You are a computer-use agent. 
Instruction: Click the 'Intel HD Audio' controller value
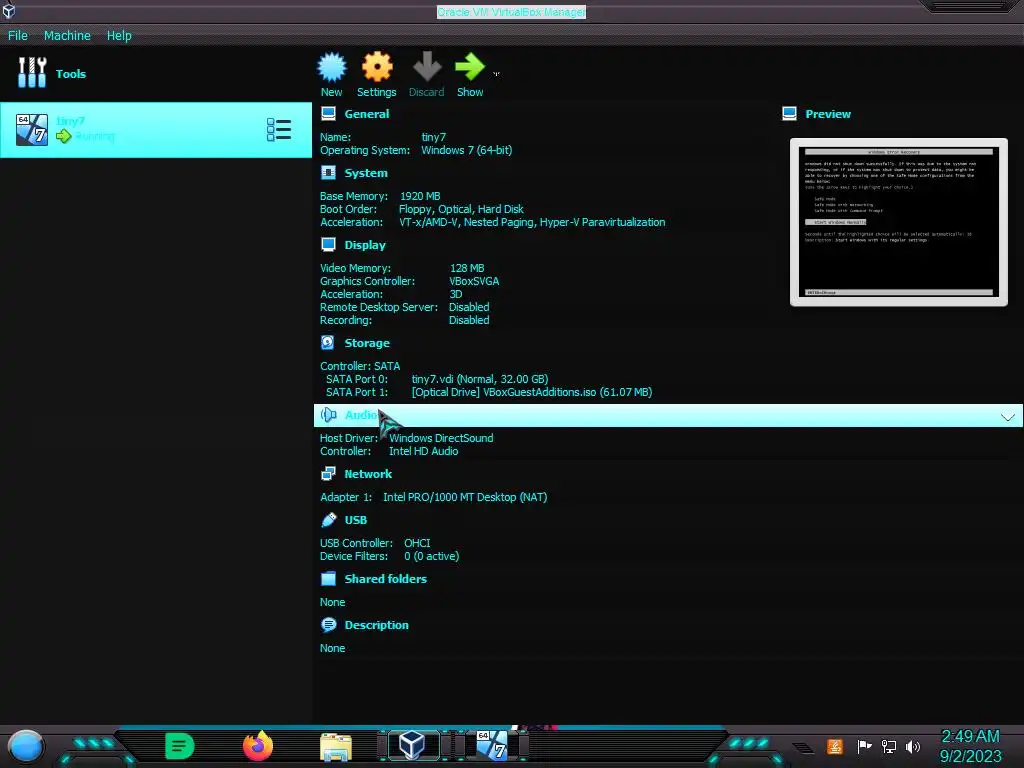coord(423,451)
